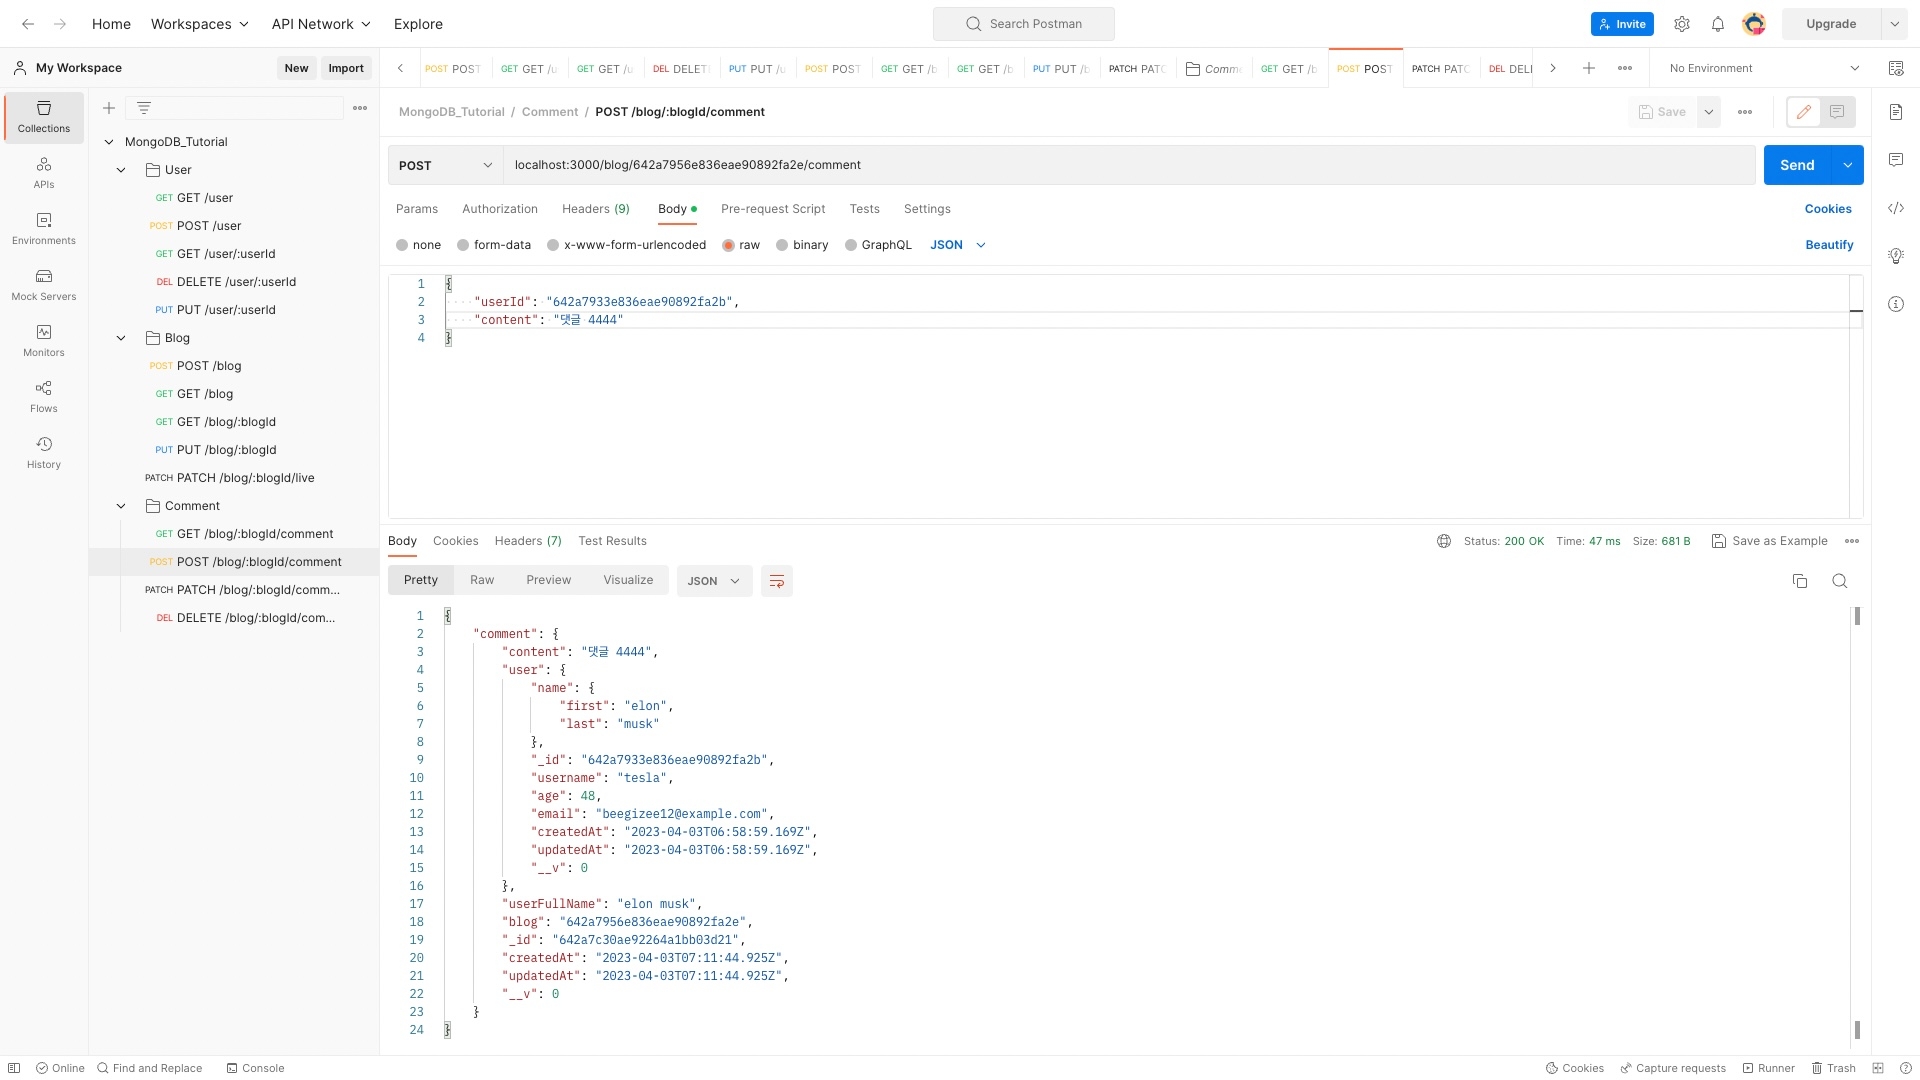
Task: Collapse the MongoDB_Tutorial collection
Action: (x=109, y=142)
